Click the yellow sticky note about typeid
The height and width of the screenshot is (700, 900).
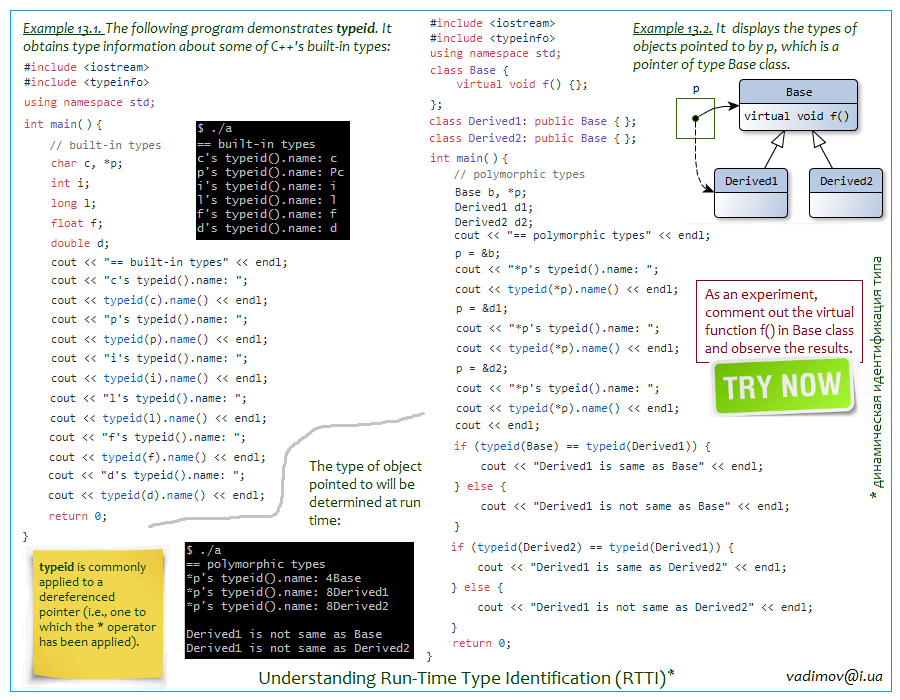(x=98, y=613)
